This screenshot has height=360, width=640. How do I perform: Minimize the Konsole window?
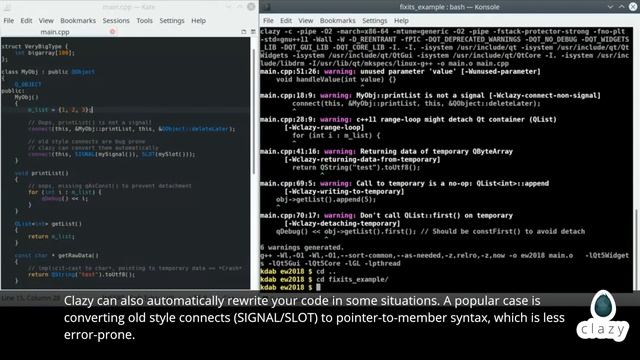click(x=610, y=7)
